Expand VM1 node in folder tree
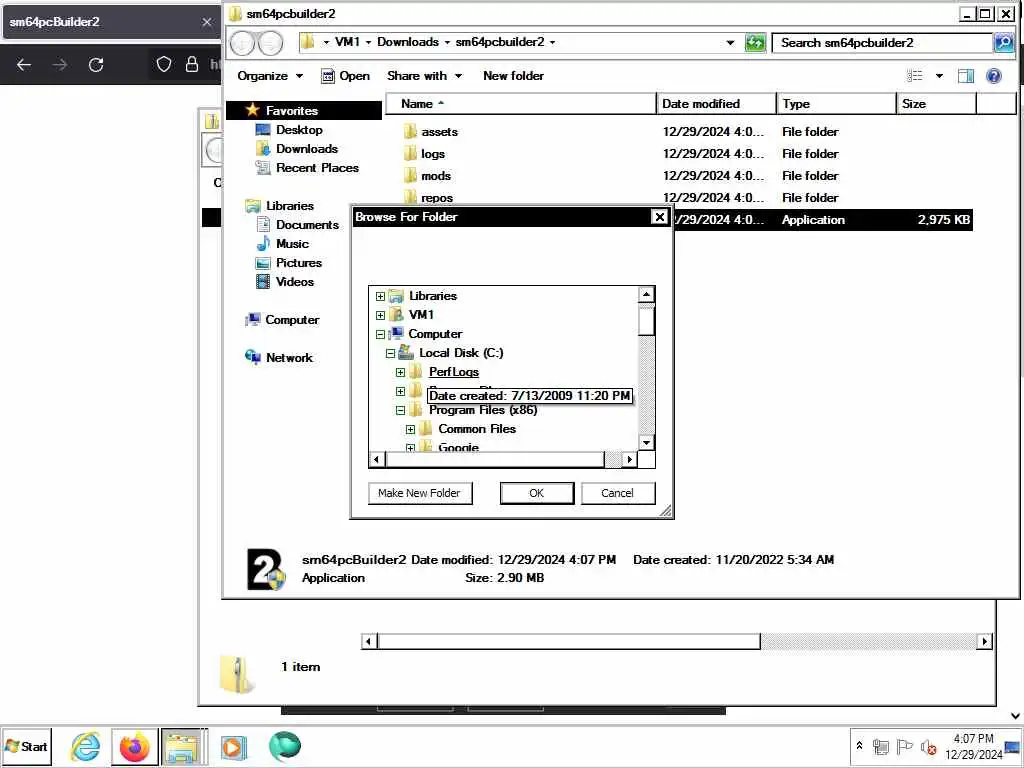The image size is (1024, 768). click(380, 315)
